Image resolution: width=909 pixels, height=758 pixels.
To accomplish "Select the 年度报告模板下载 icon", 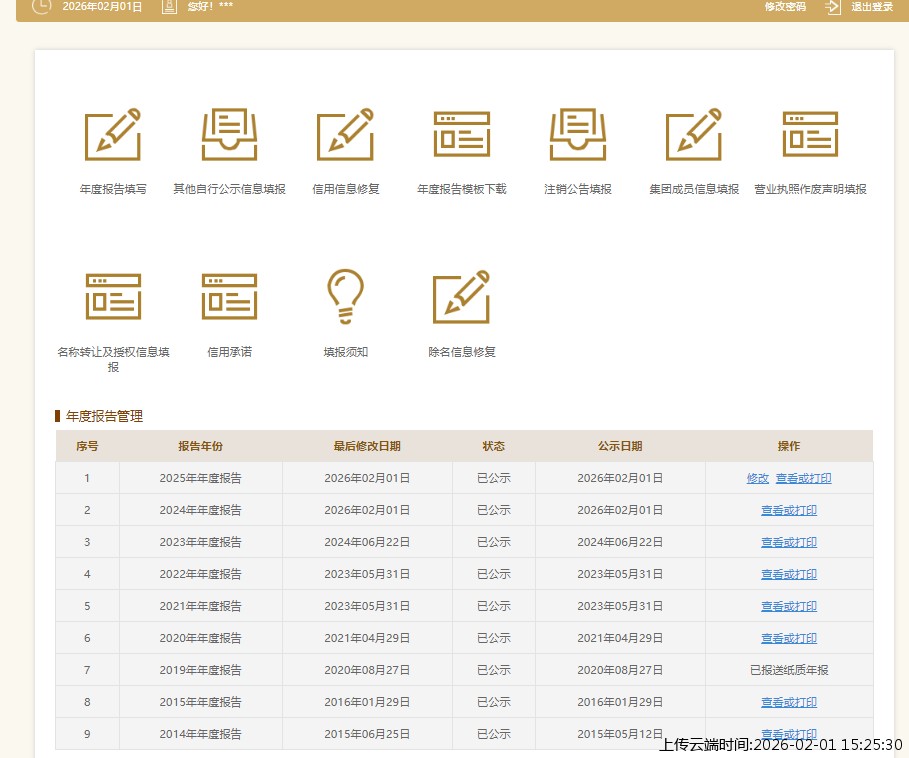I will pyautogui.click(x=461, y=135).
